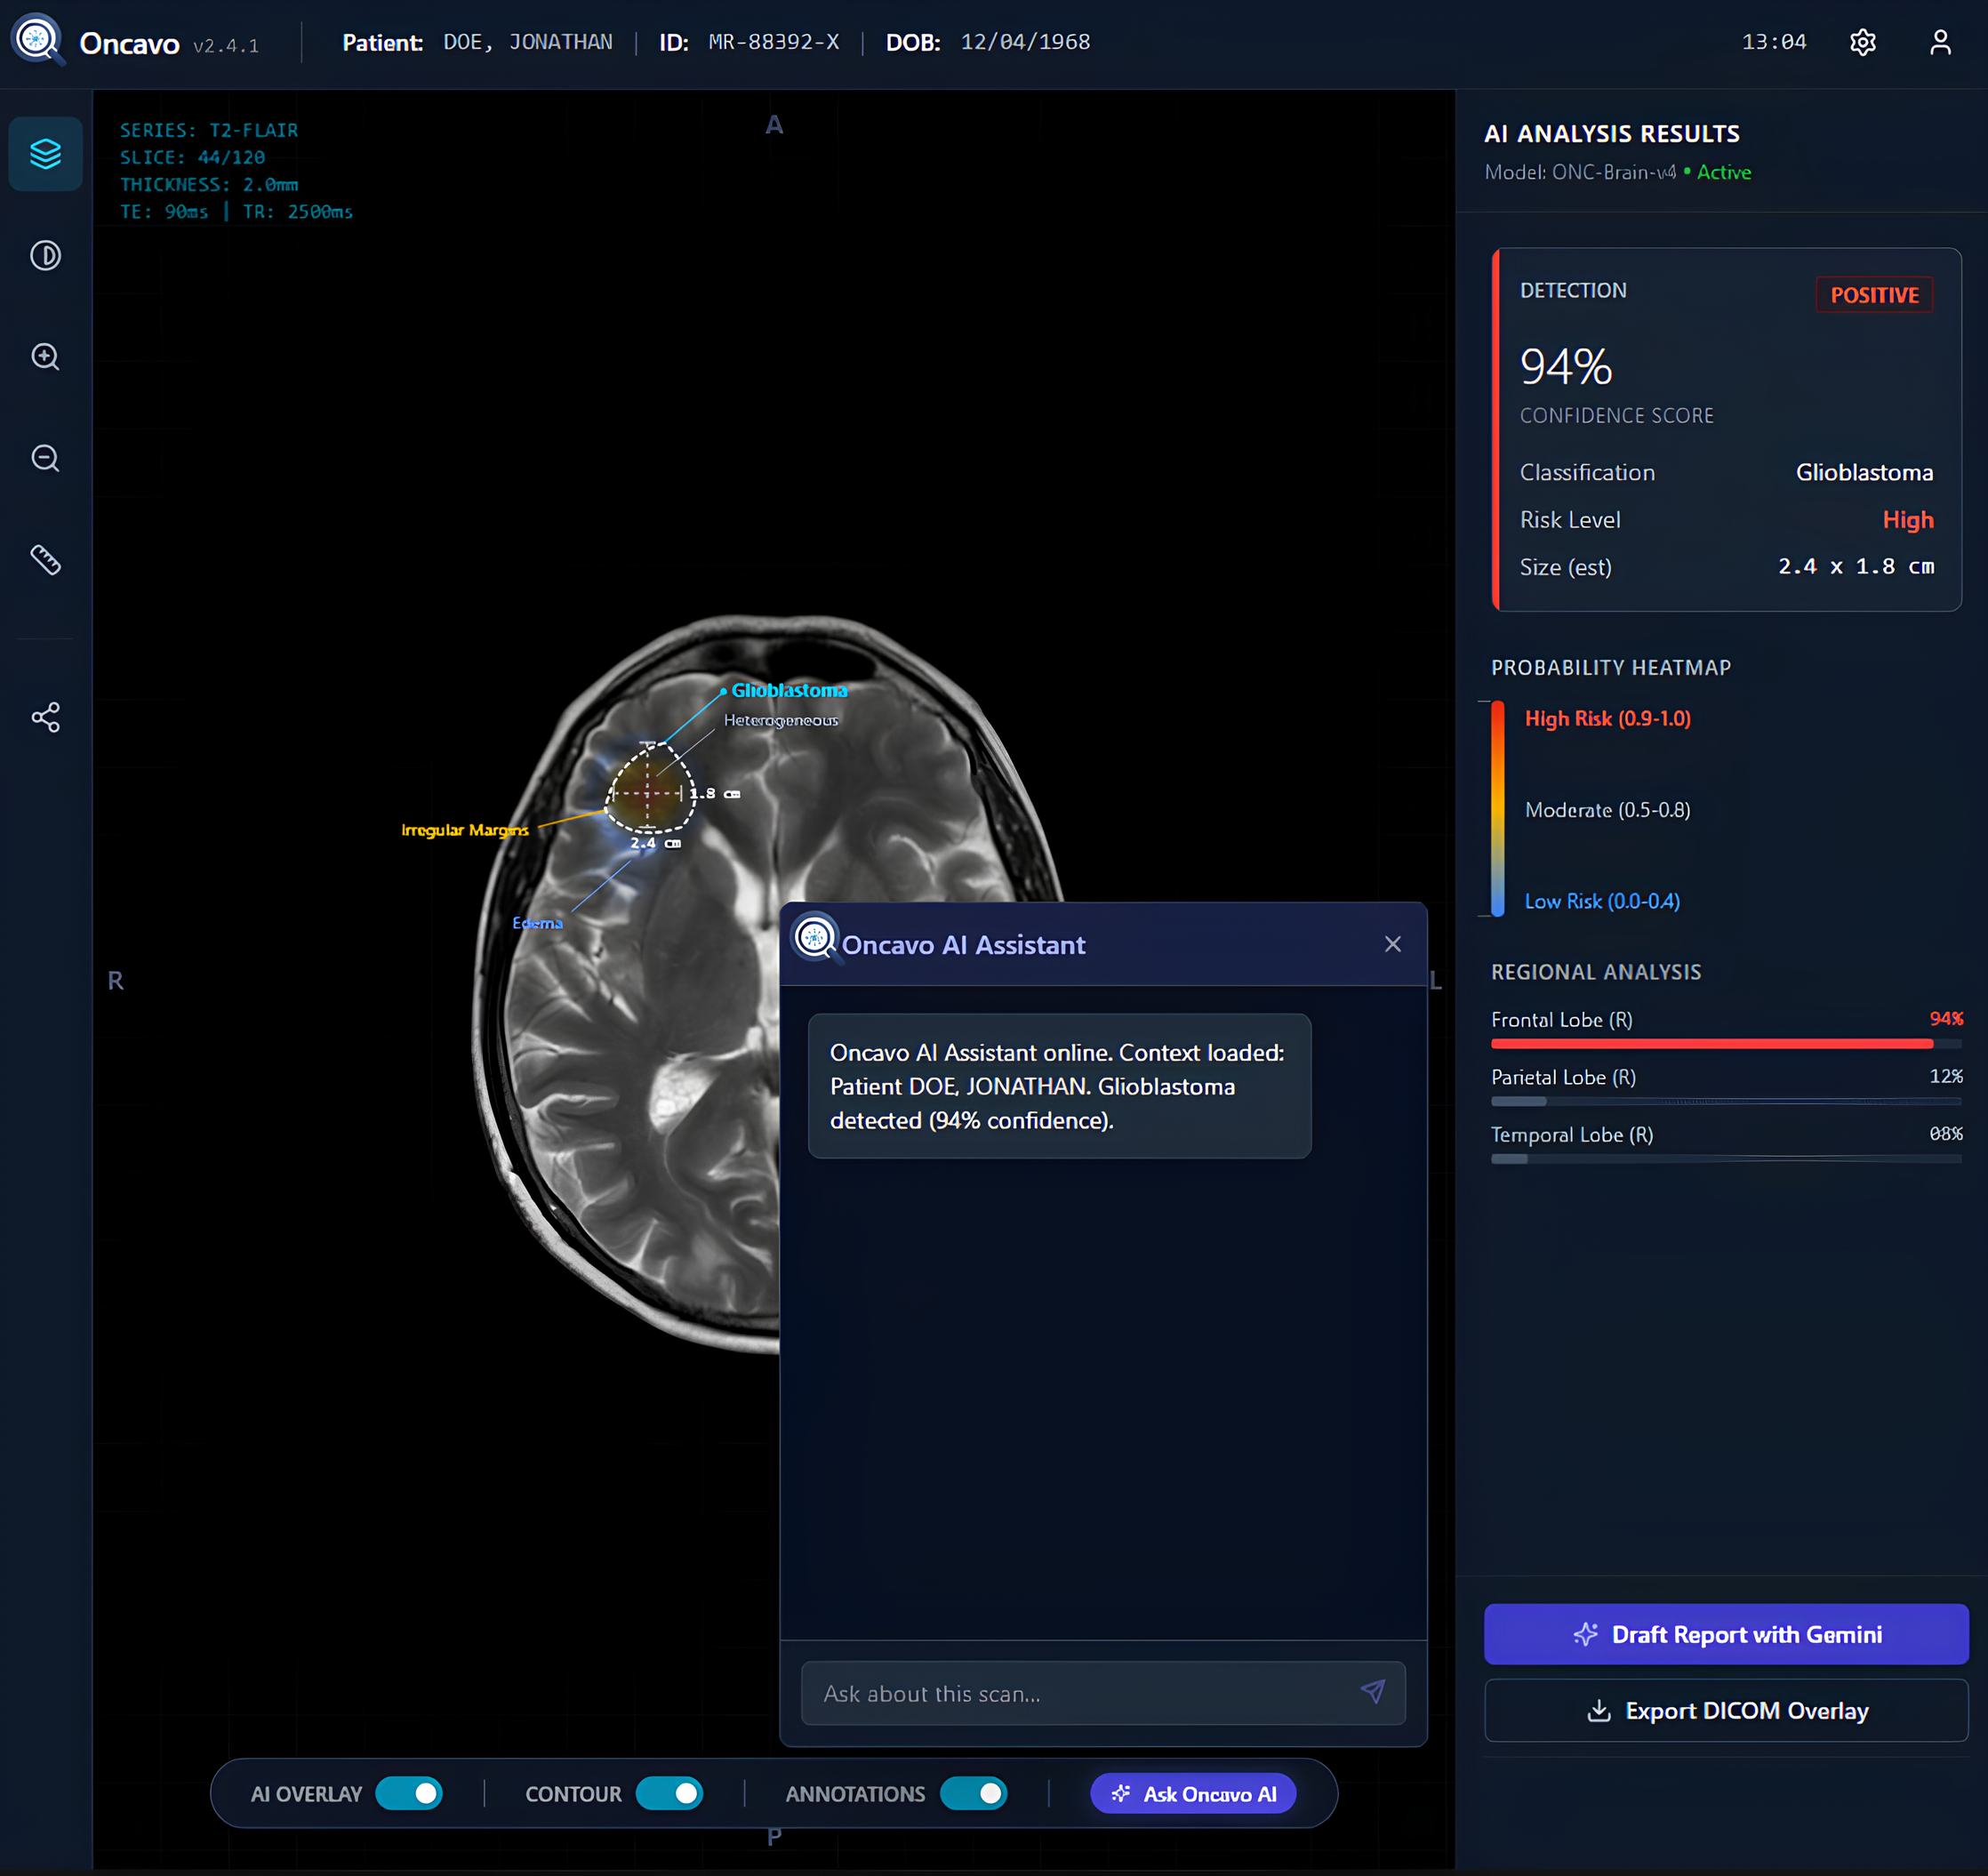
Task: Turn off the Annotations toggle
Action: (973, 1793)
